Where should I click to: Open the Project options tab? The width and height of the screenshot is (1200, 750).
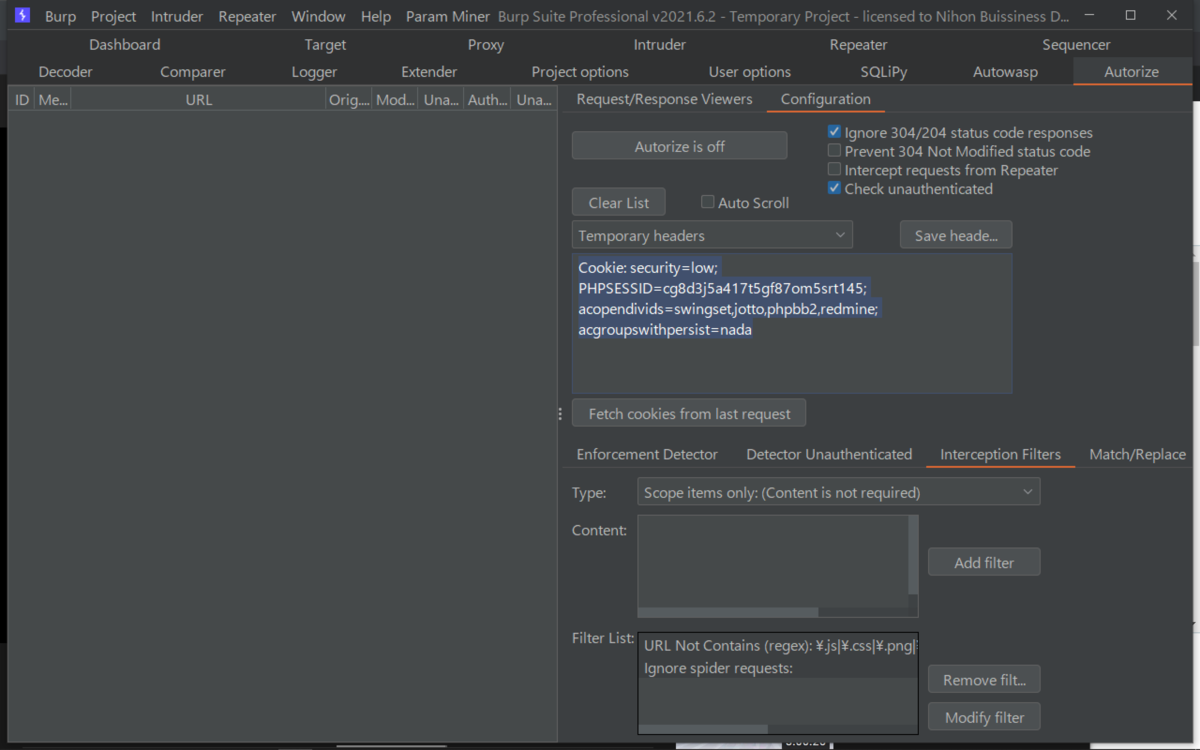click(x=580, y=72)
